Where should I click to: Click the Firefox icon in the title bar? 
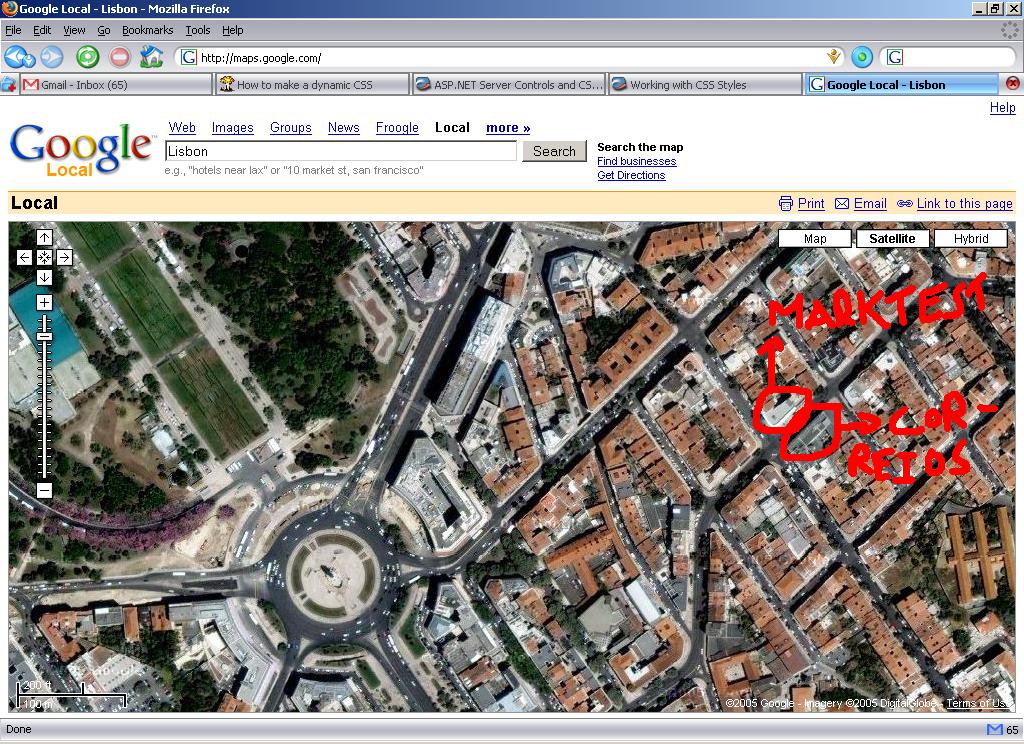point(9,8)
